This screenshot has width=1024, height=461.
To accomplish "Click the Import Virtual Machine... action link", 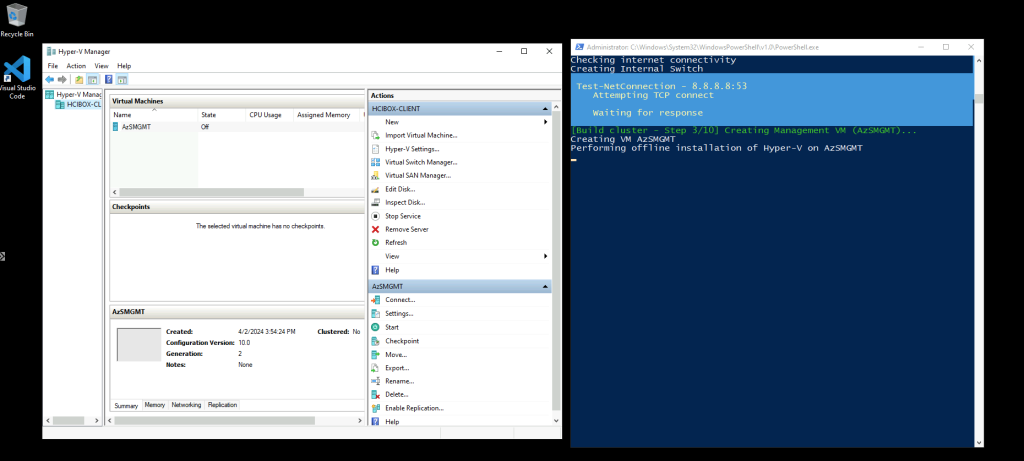I will coord(421,135).
